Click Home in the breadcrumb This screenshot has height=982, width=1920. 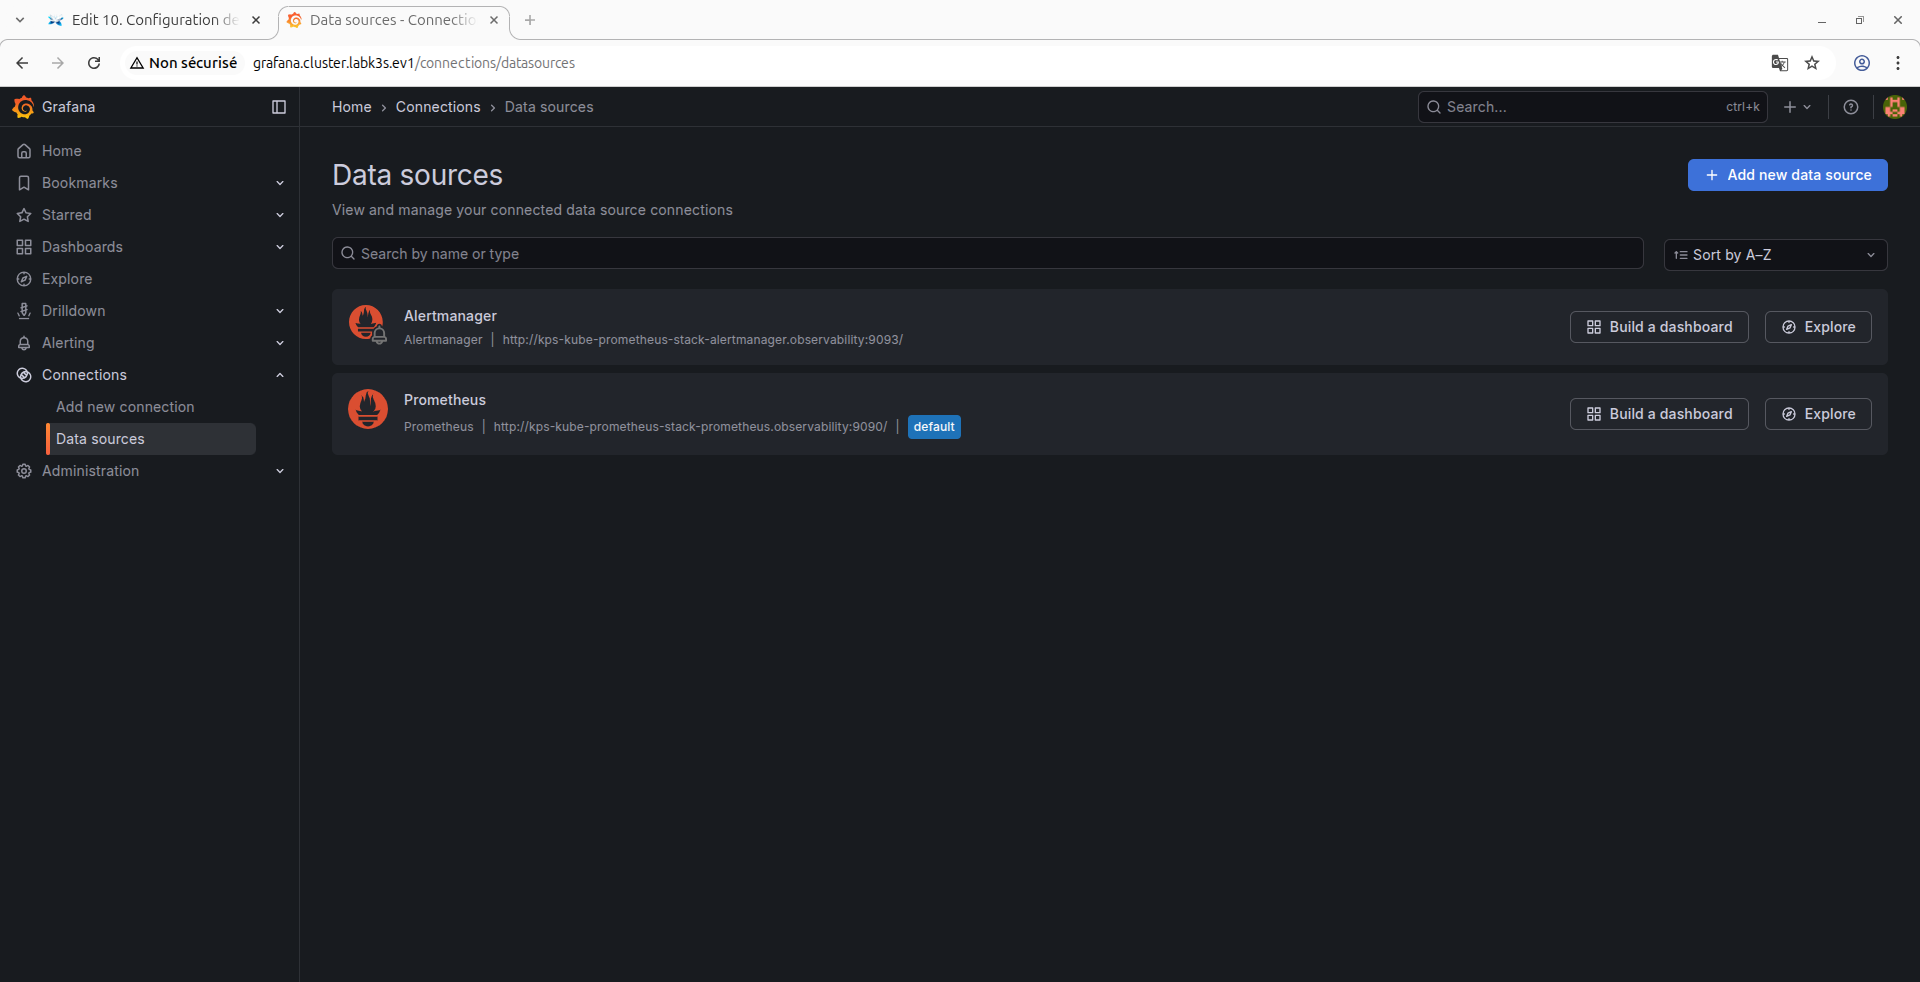coord(352,107)
